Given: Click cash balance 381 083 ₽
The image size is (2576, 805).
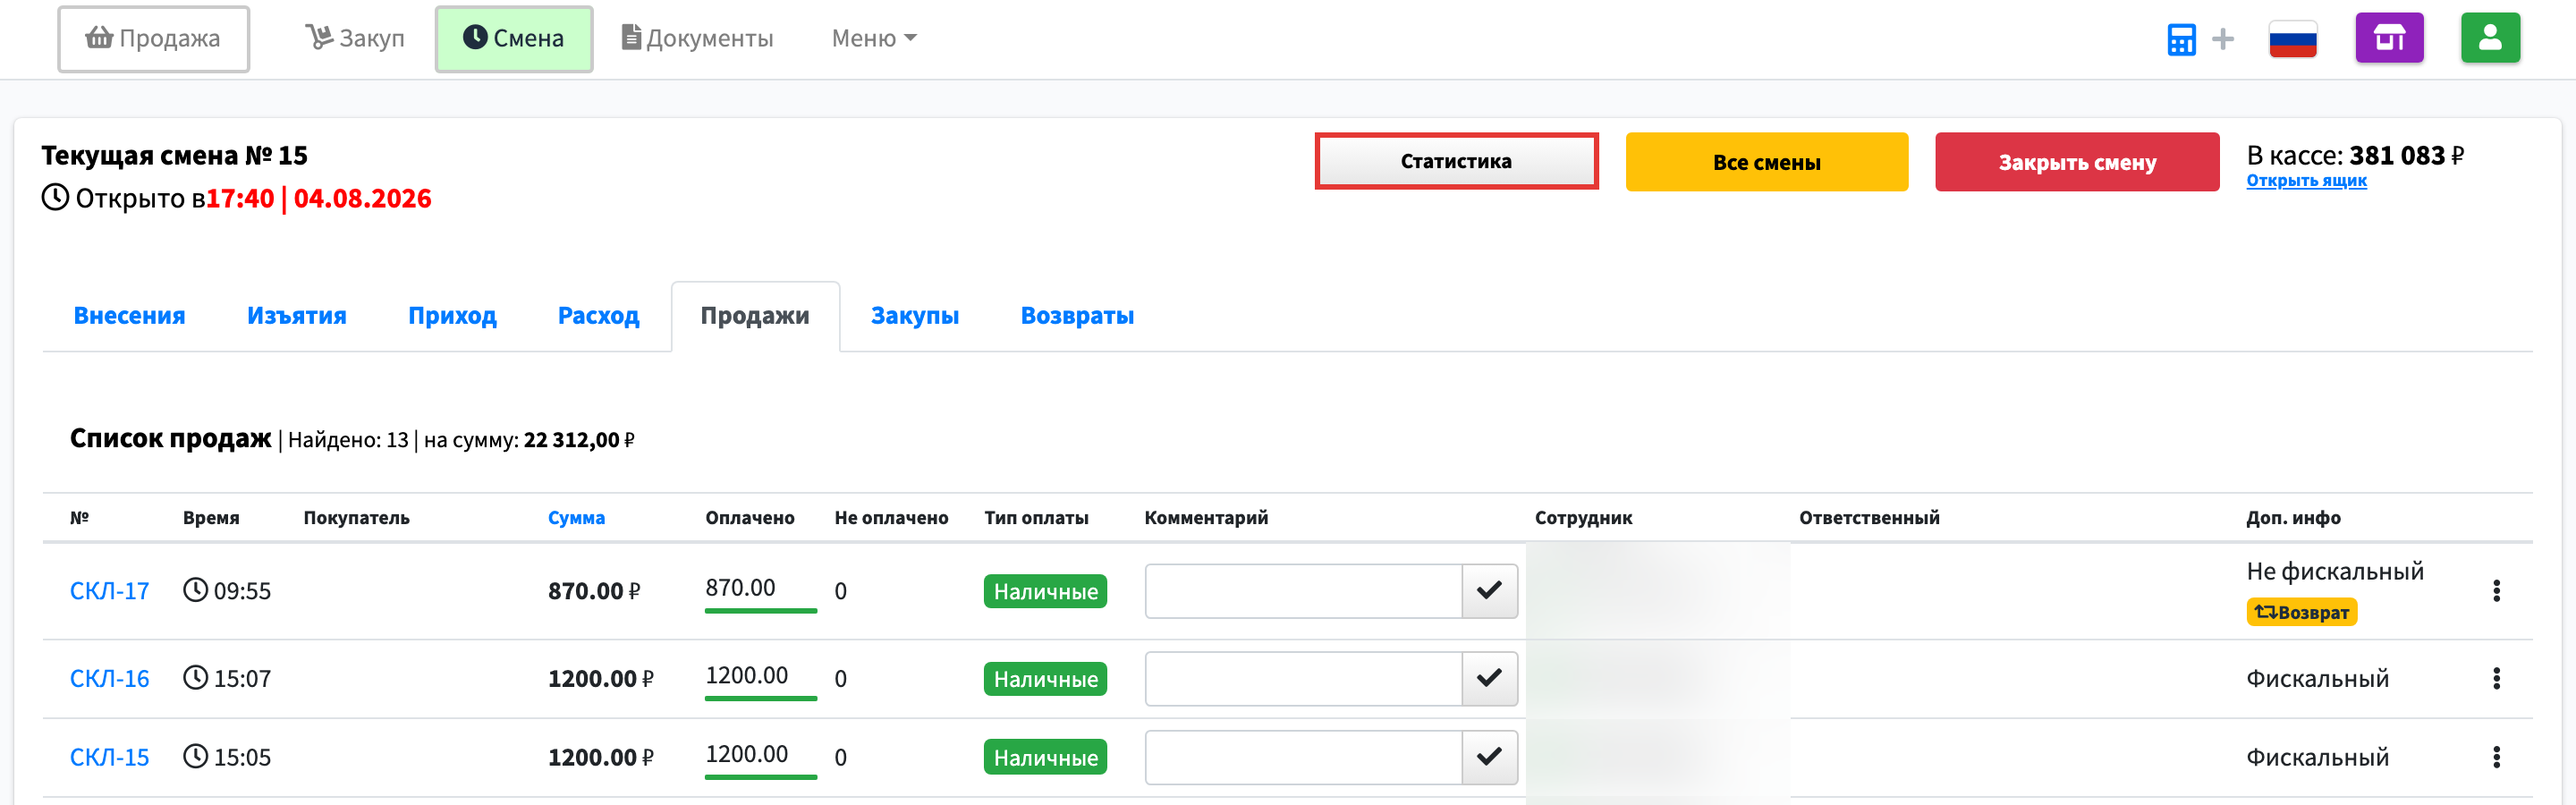Looking at the screenshot, I should 2406,156.
